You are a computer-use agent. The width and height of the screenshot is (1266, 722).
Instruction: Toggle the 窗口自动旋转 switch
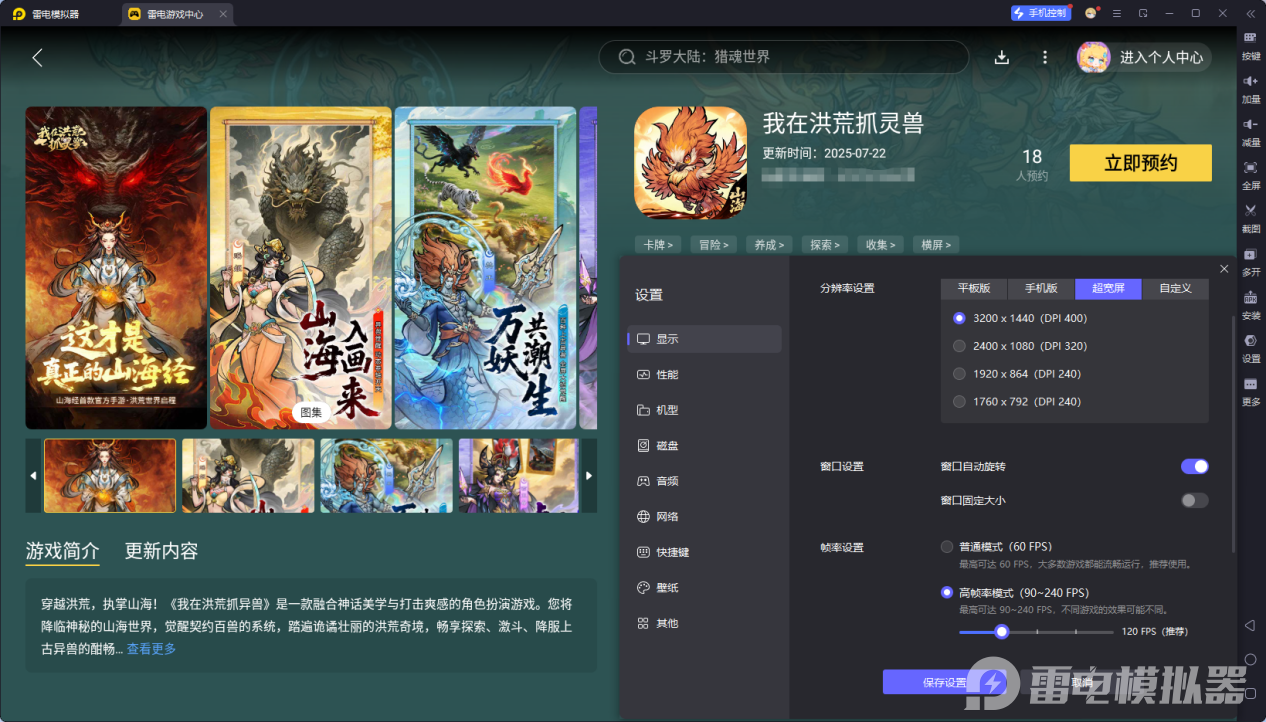pos(1194,467)
